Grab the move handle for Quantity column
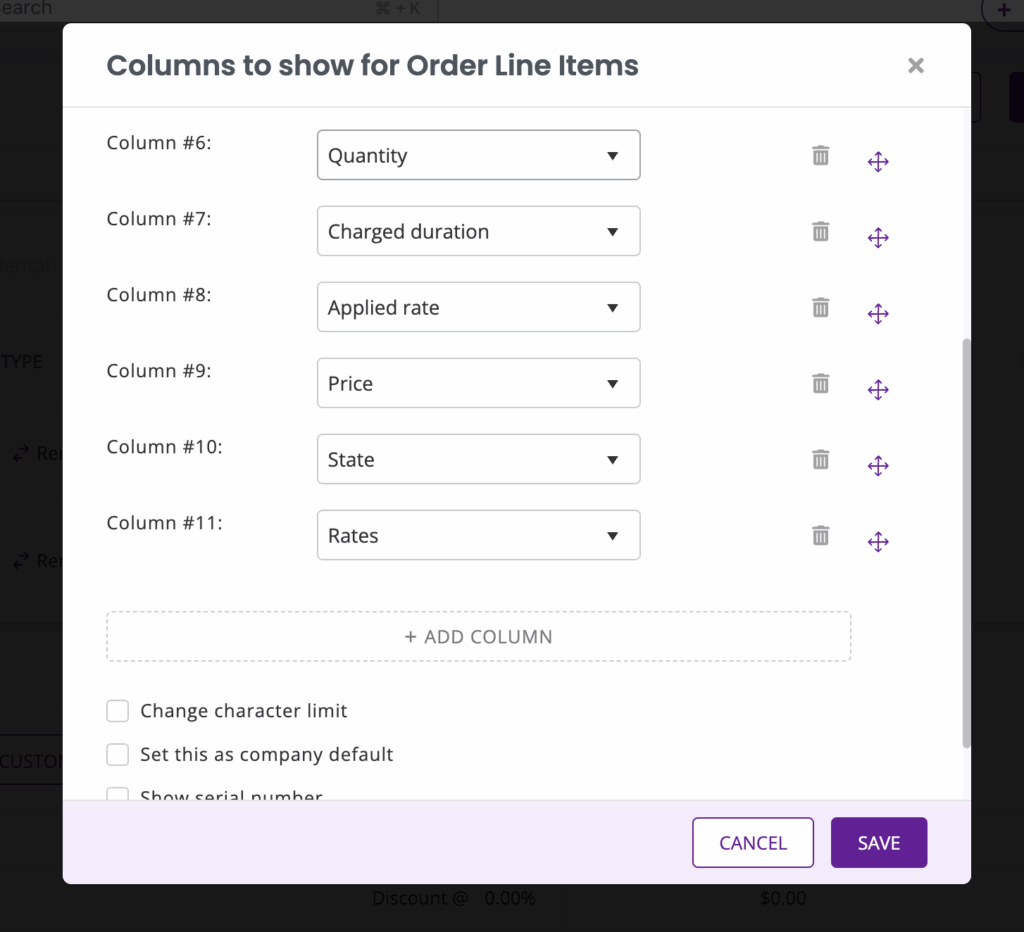Image resolution: width=1024 pixels, height=932 pixels. tap(878, 162)
